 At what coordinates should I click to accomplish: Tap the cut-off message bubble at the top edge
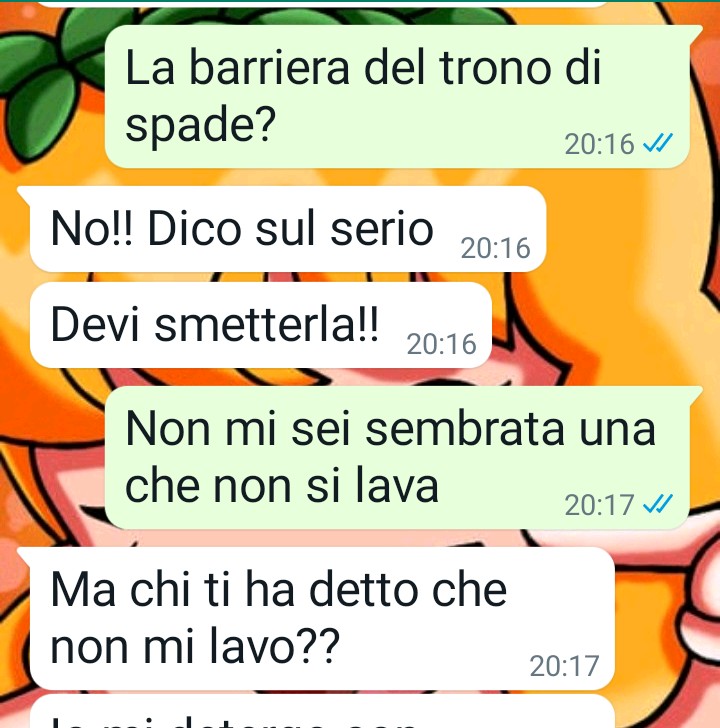coord(322,4)
